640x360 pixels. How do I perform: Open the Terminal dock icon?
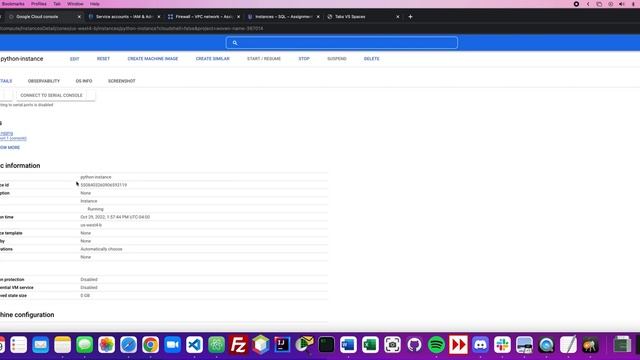(x=327, y=345)
